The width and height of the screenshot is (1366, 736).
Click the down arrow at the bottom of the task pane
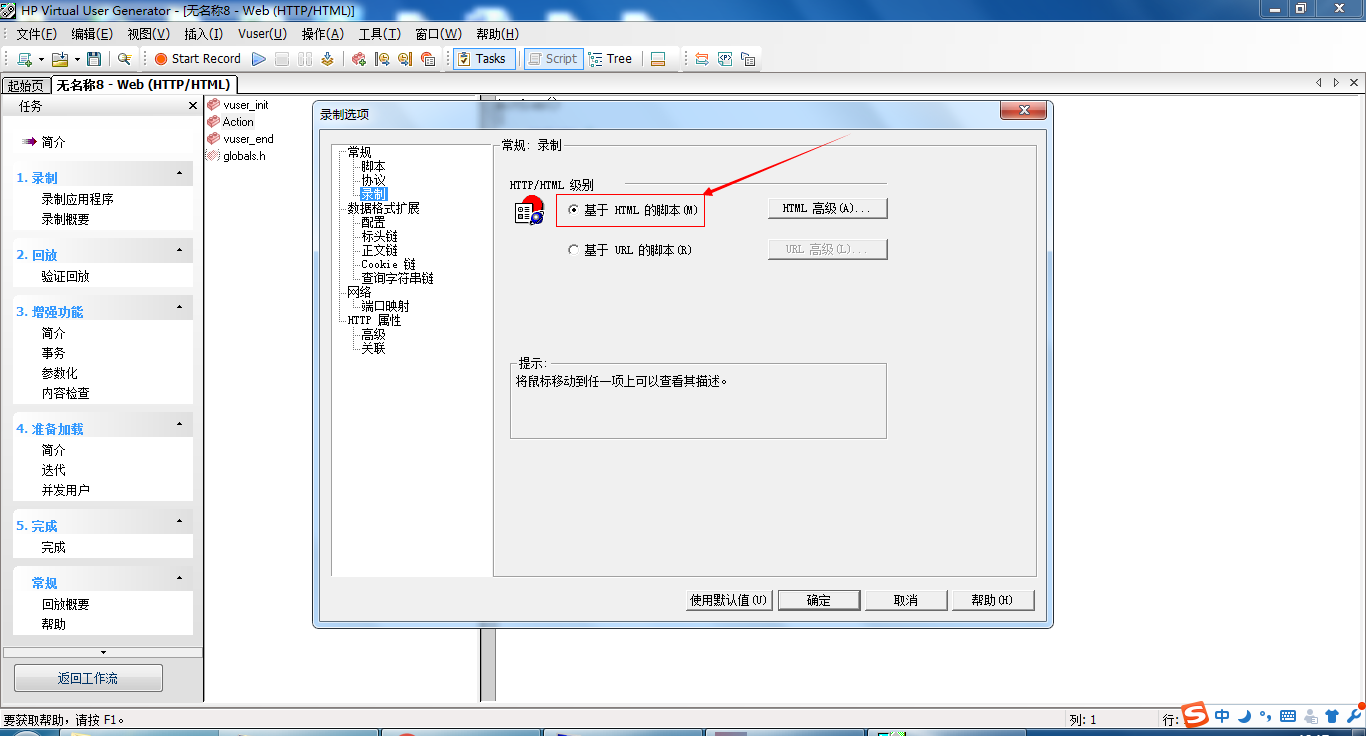click(103, 653)
